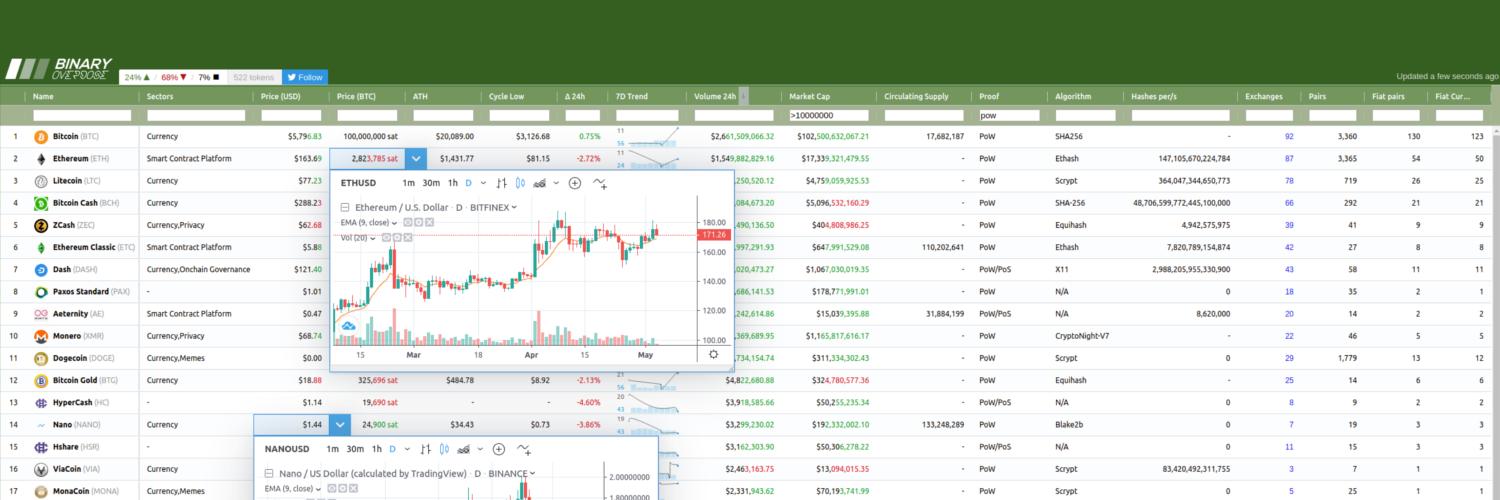The width and height of the screenshot is (1500, 500).
Task: Select bar chart style in NANOUSD chart
Action: coord(426,449)
